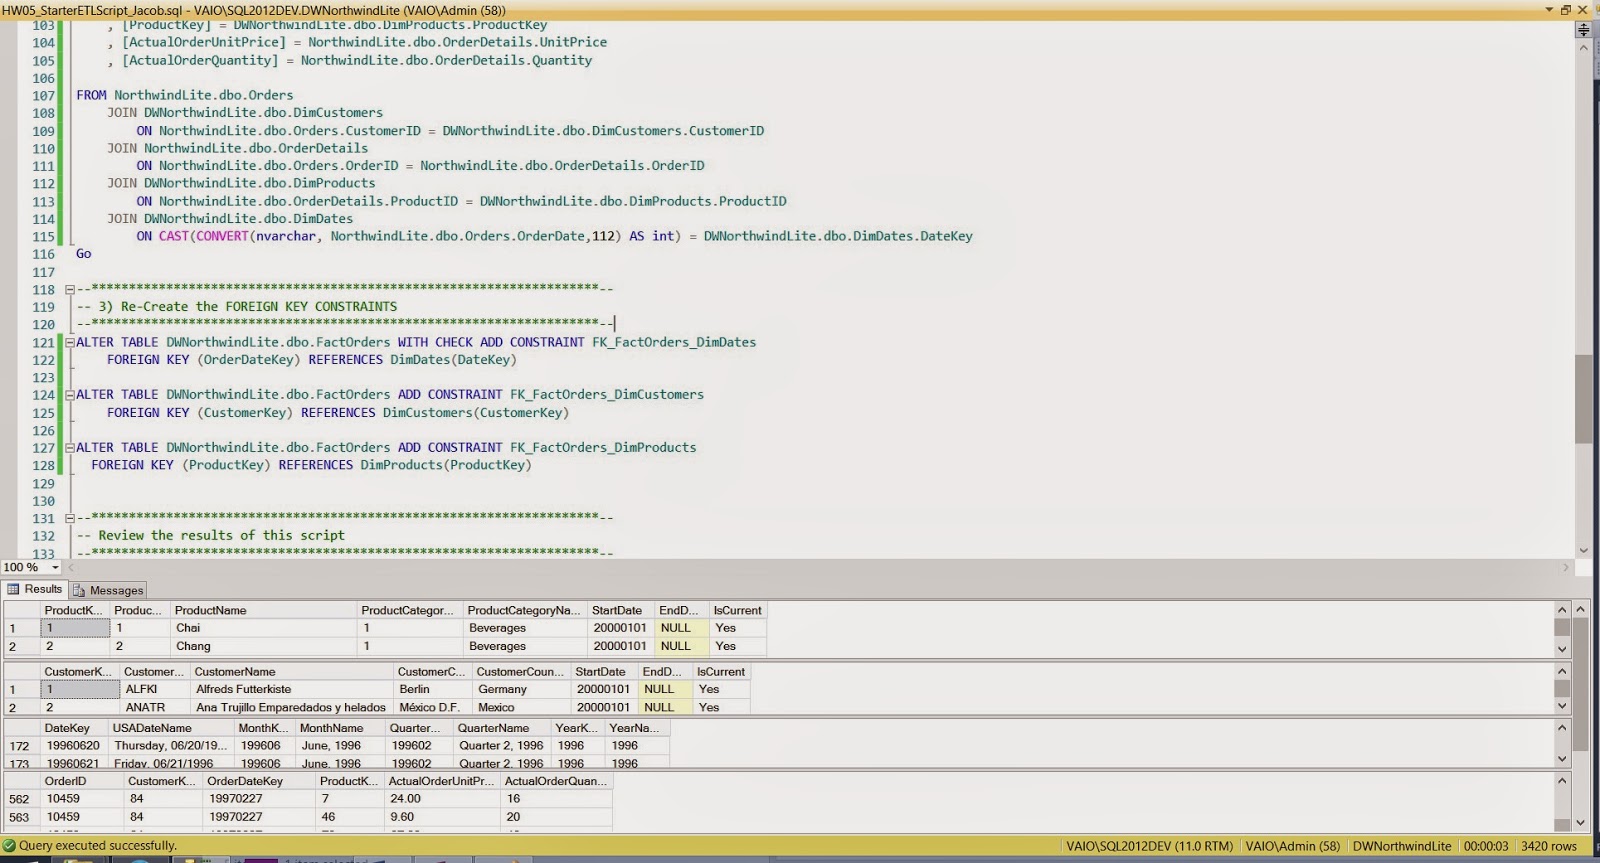The image size is (1600, 863).
Task: Click the MonthName column header
Action: pos(340,728)
